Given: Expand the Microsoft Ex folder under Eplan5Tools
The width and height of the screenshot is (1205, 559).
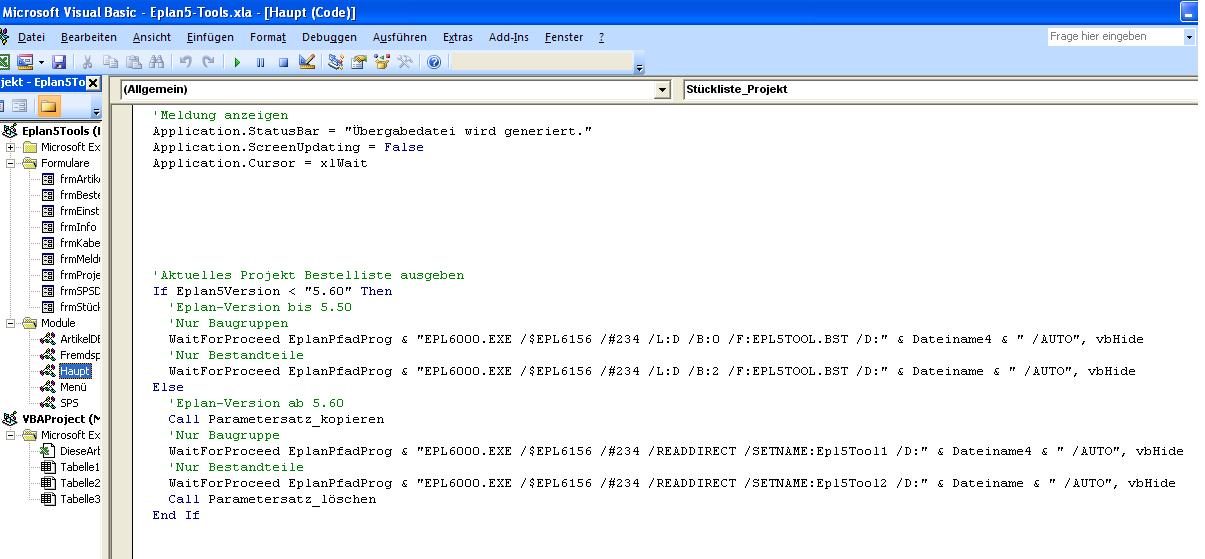Looking at the screenshot, I should pyautogui.click(x=11, y=147).
